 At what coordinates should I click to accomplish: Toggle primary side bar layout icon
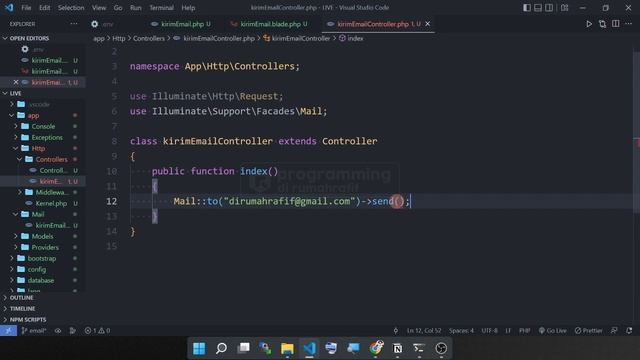[527, 8]
